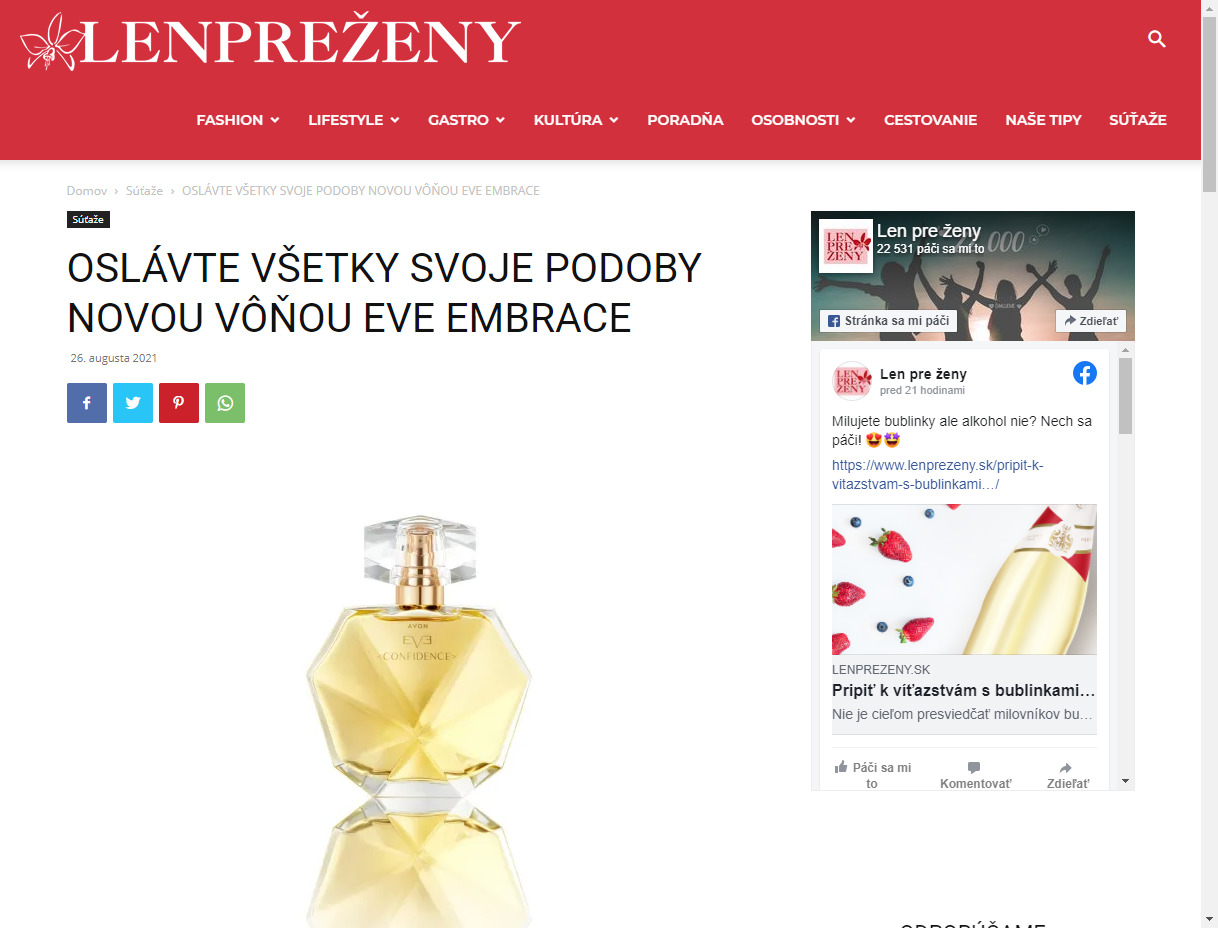
Task: Expand the Fashion menu dropdown
Action: pos(238,120)
